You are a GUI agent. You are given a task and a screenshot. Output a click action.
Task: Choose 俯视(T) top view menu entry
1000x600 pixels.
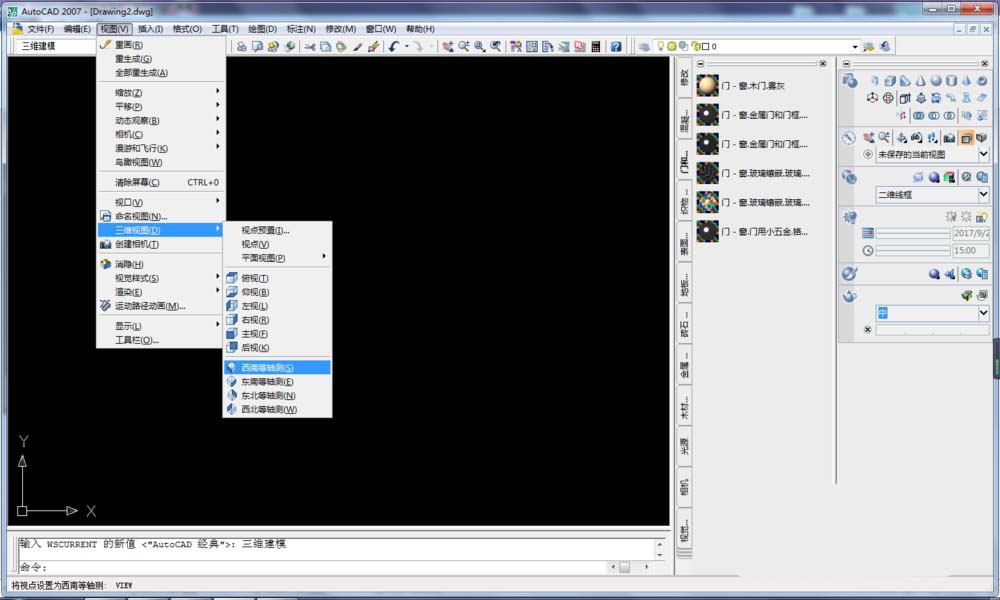click(255, 278)
